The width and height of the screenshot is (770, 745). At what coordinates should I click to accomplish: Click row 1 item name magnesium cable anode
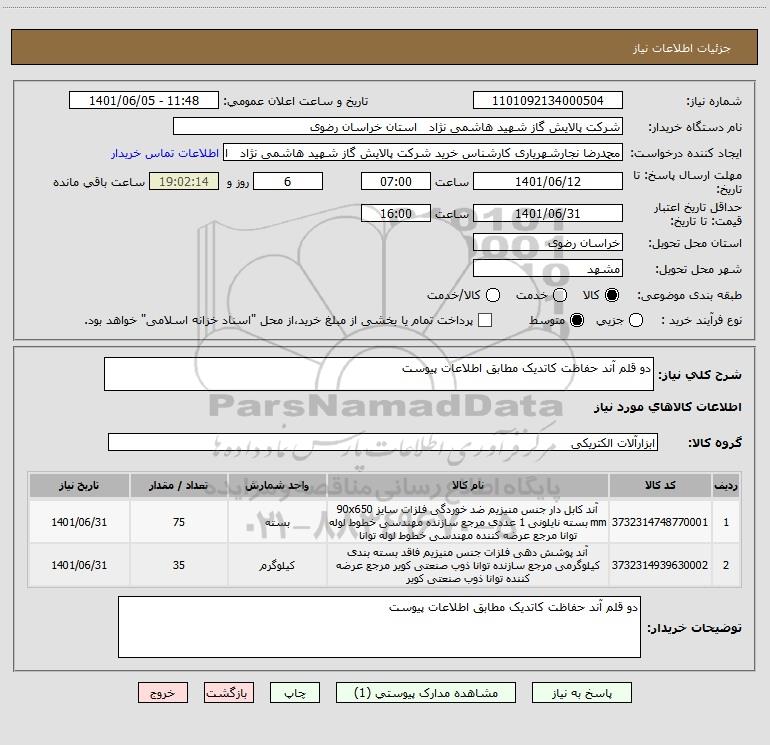[x=468, y=522]
